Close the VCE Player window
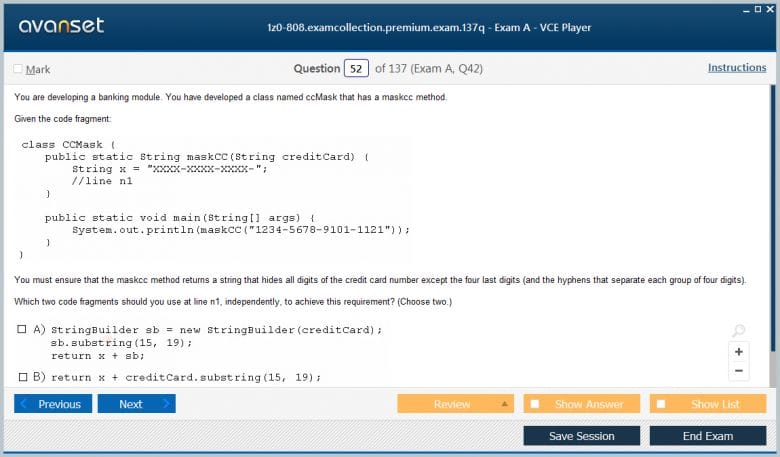The image size is (780, 457). 770,9
